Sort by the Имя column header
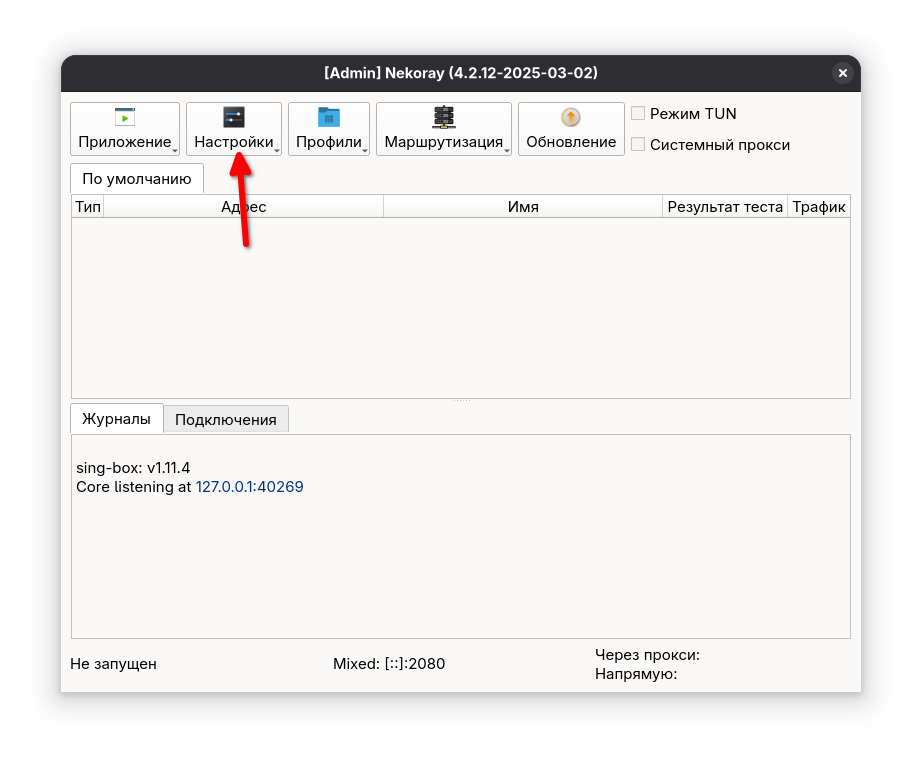 click(x=523, y=206)
